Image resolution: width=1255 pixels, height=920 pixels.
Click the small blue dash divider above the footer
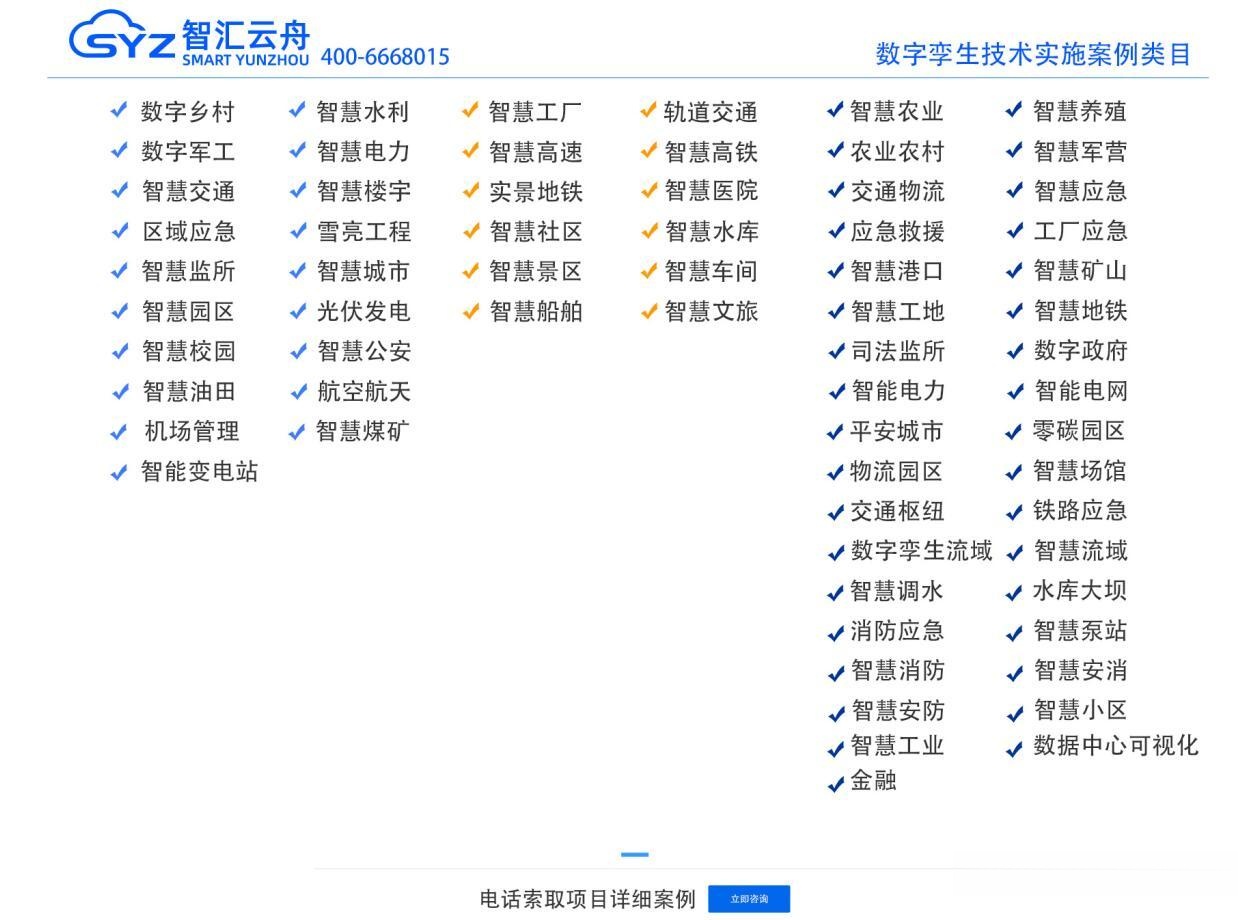pos(636,853)
